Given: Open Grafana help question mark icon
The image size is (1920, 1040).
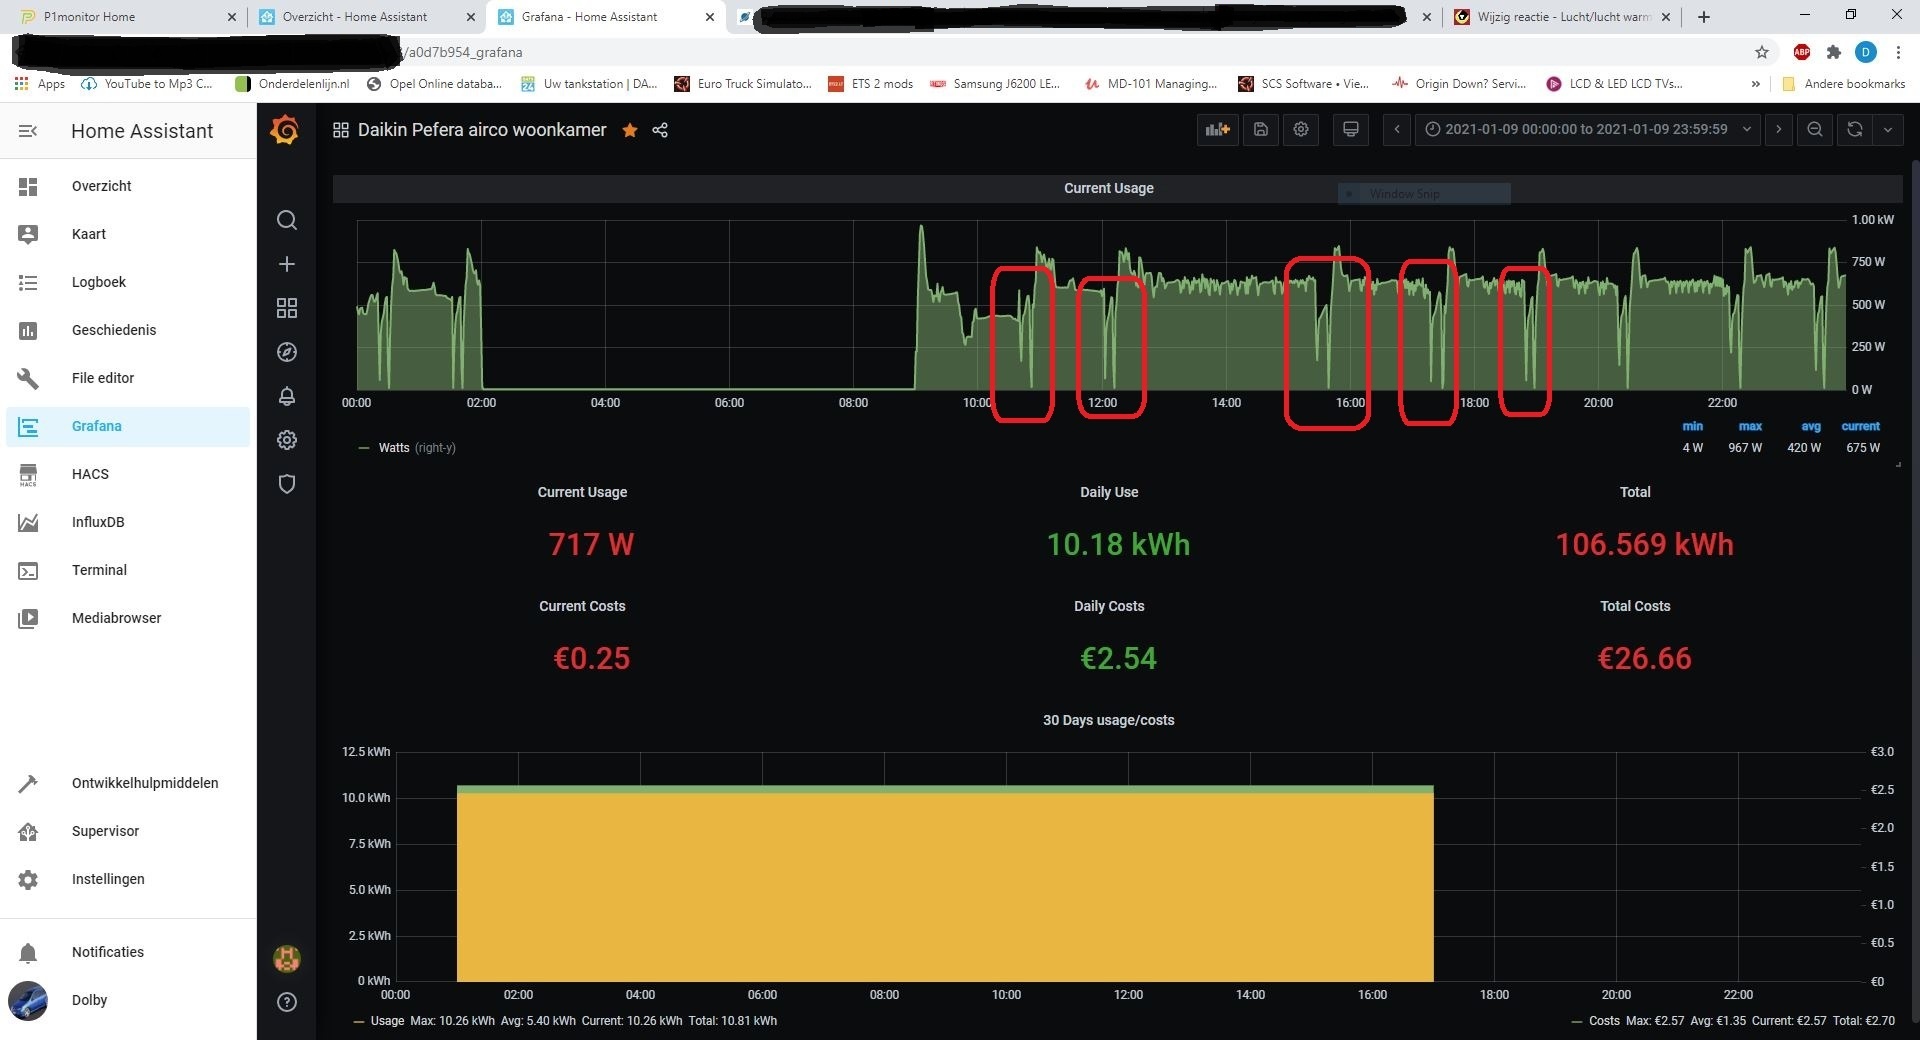Looking at the screenshot, I should pos(287,1002).
